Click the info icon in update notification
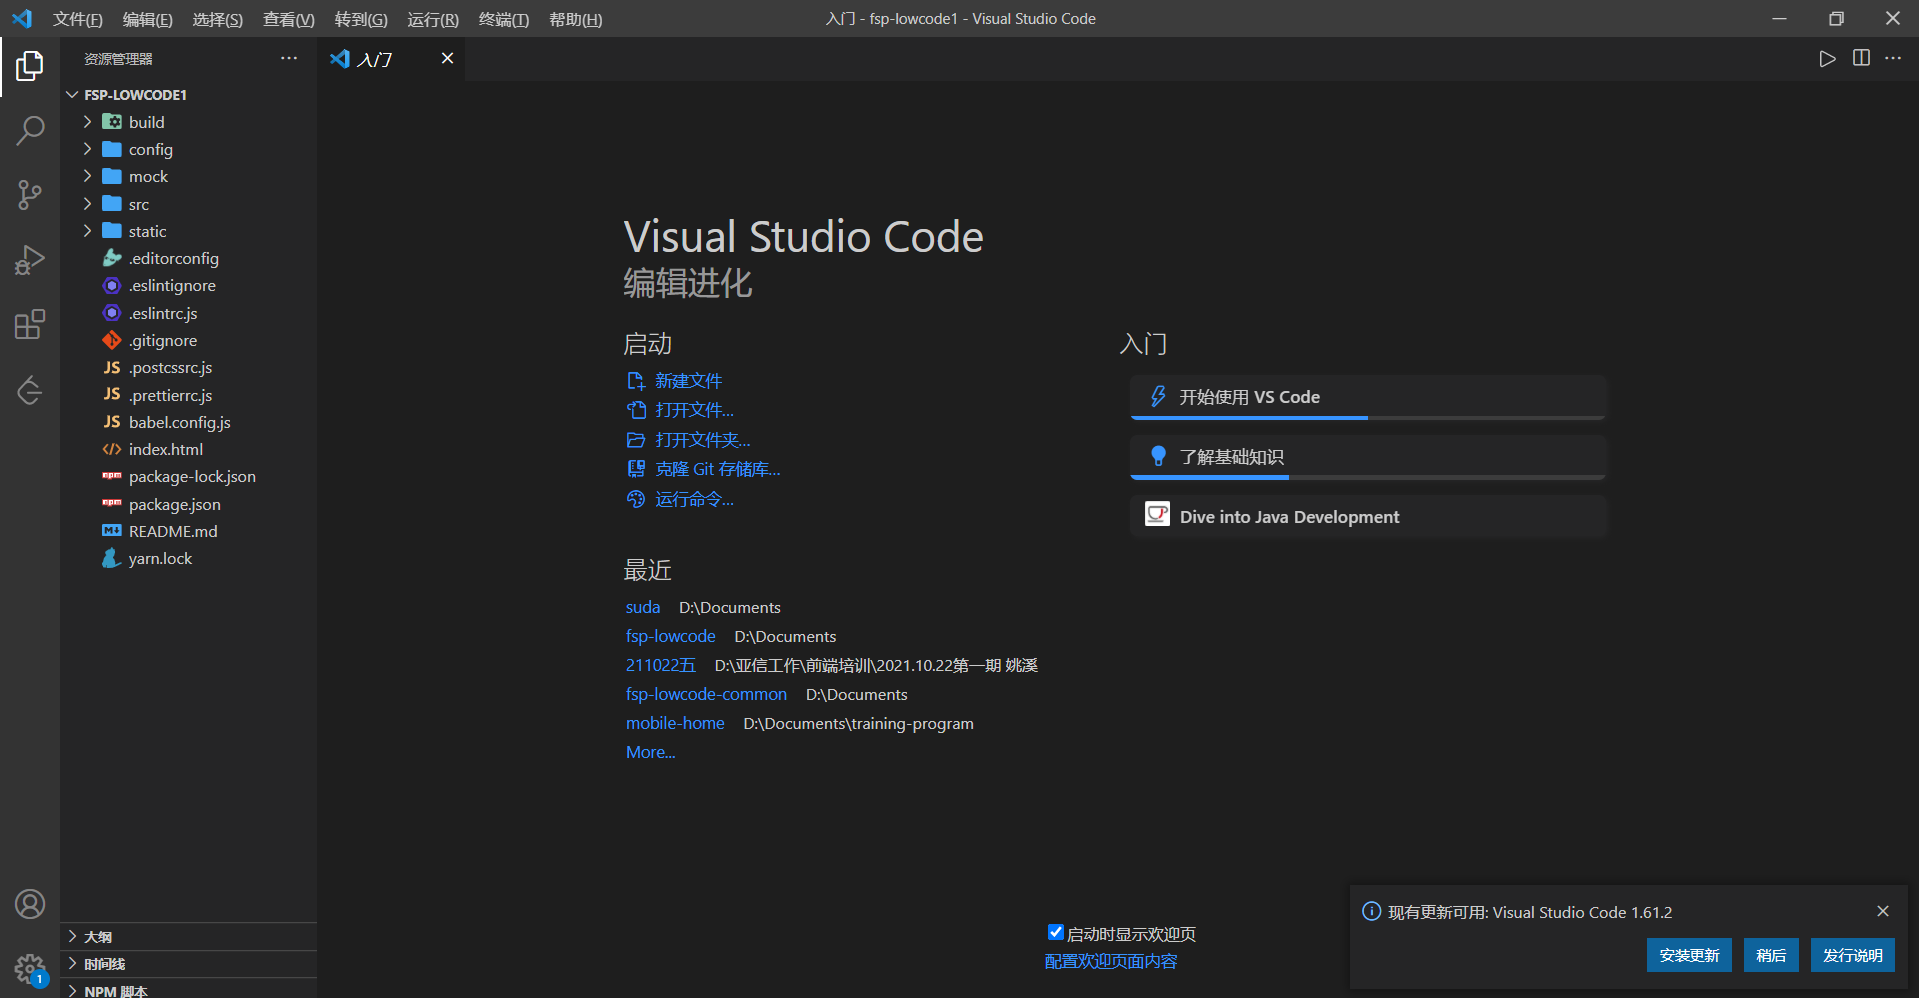Screen dimensions: 1919x998 1372,911
